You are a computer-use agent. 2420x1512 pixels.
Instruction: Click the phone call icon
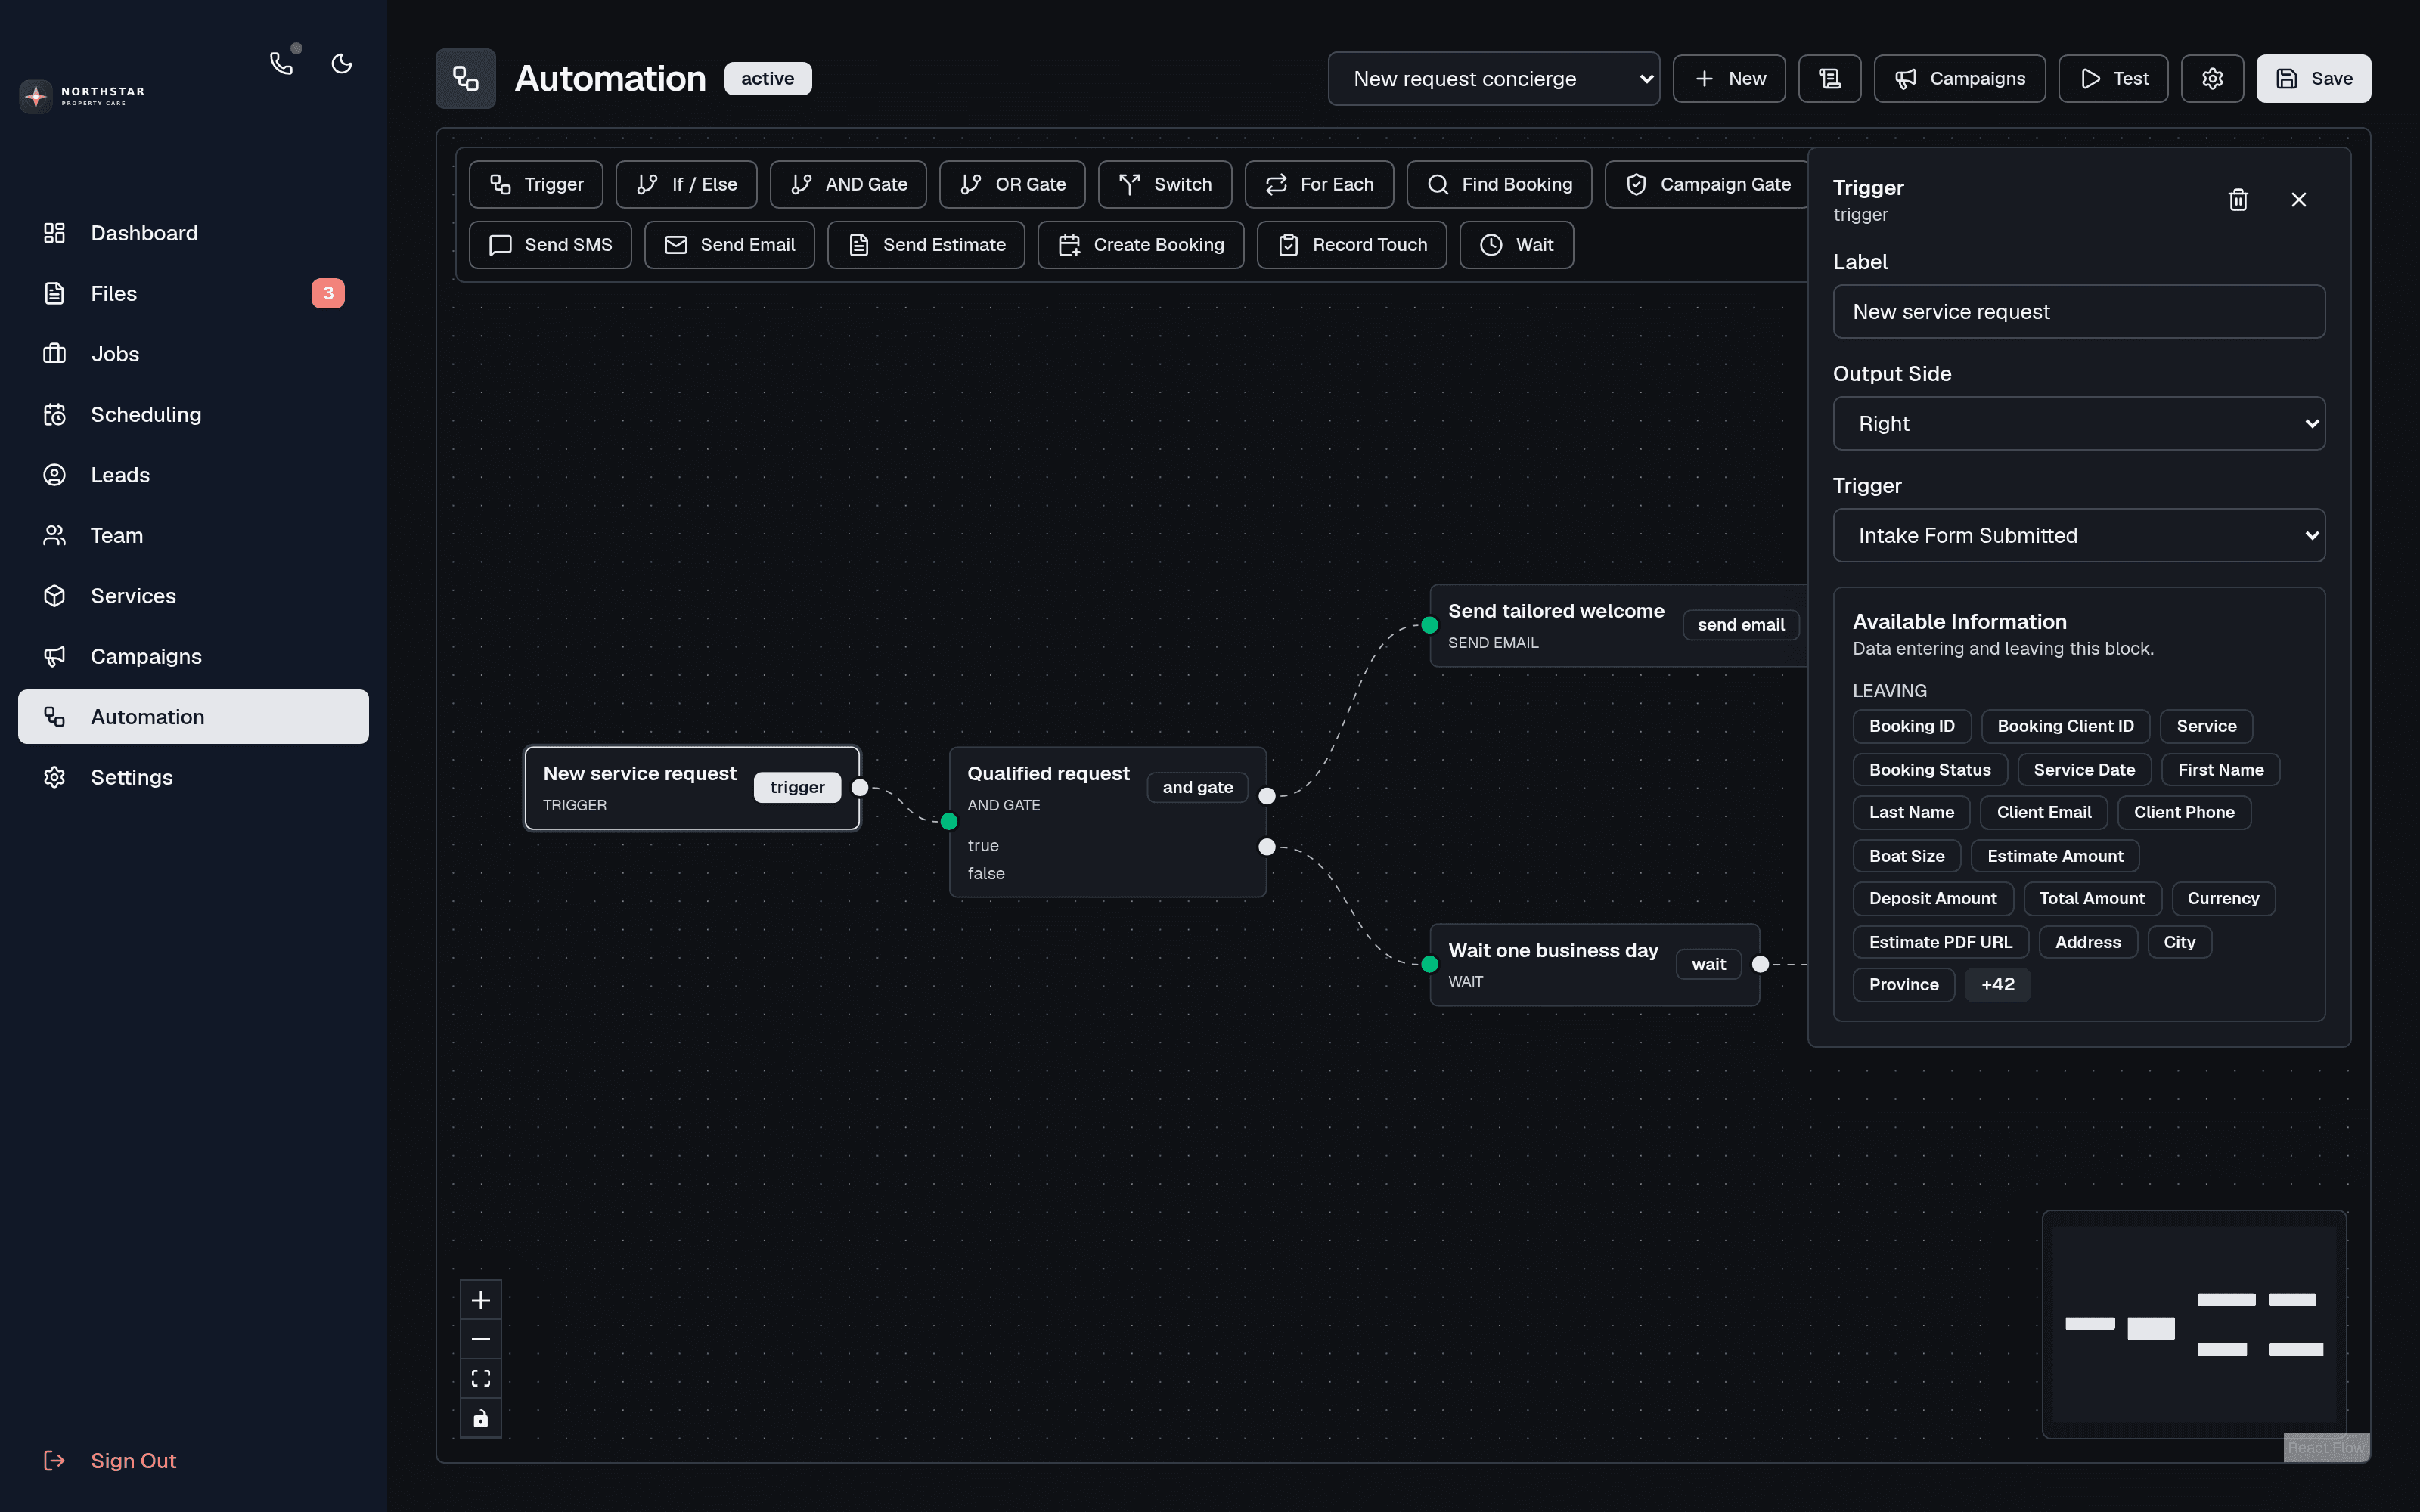point(282,64)
